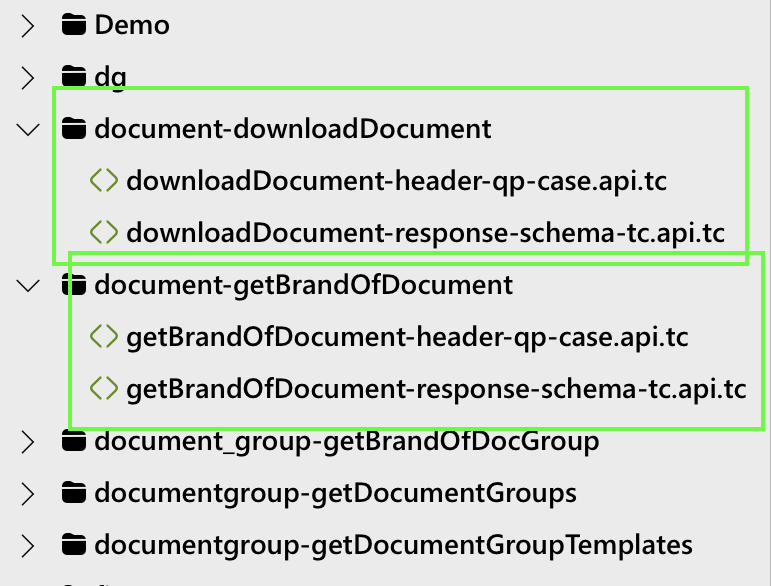771x586 pixels.
Task: Click the Demo folder icon
Action: tap(73, 25)
